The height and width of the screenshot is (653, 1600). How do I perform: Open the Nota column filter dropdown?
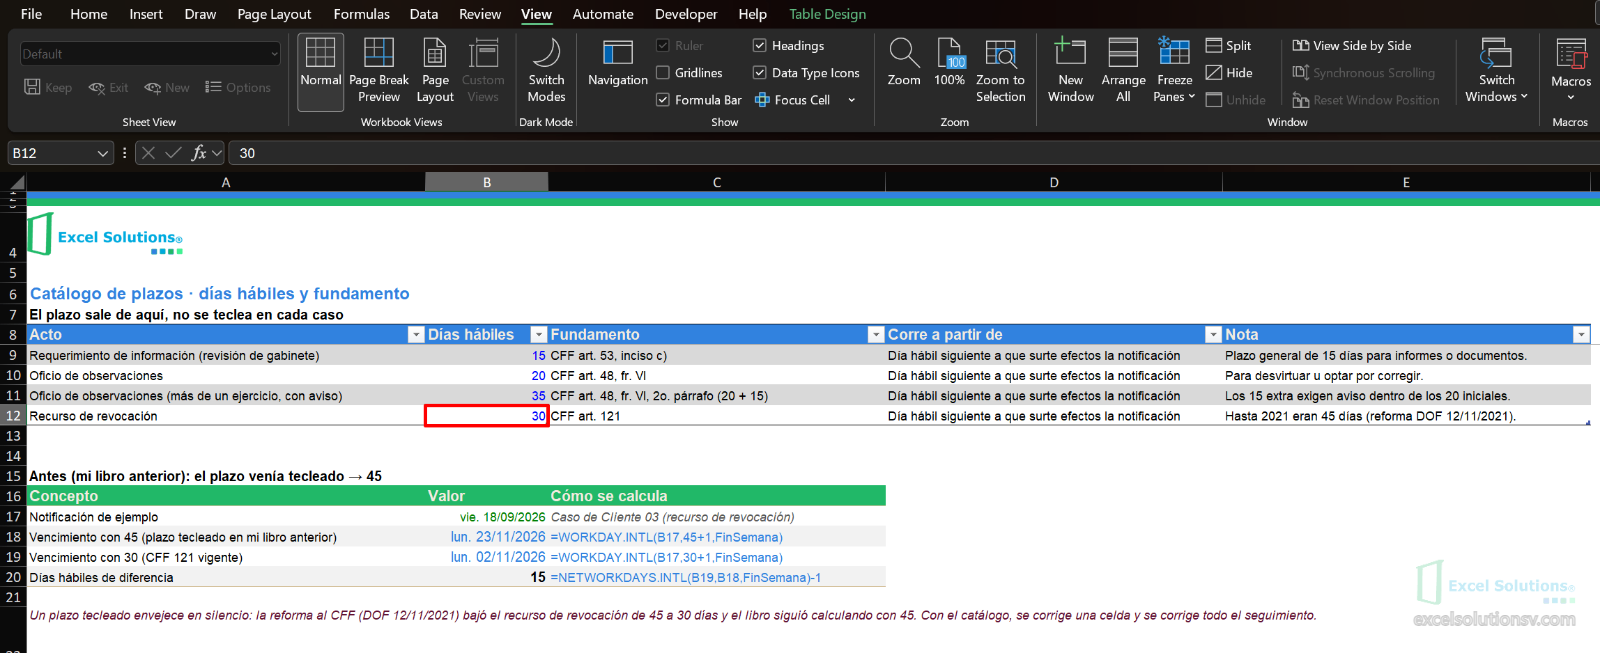(x=1581, y=335)
